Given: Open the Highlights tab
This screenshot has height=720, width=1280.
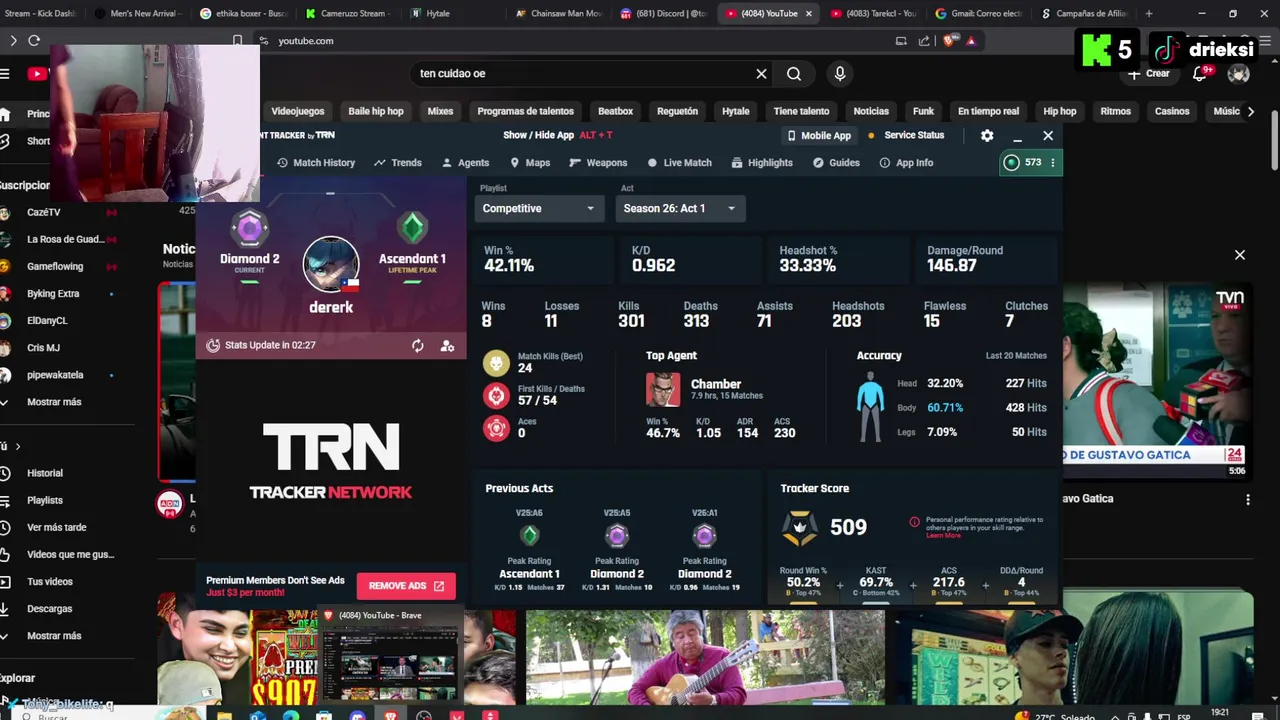Looking at the screenshot, I should [x=762, y=163].
